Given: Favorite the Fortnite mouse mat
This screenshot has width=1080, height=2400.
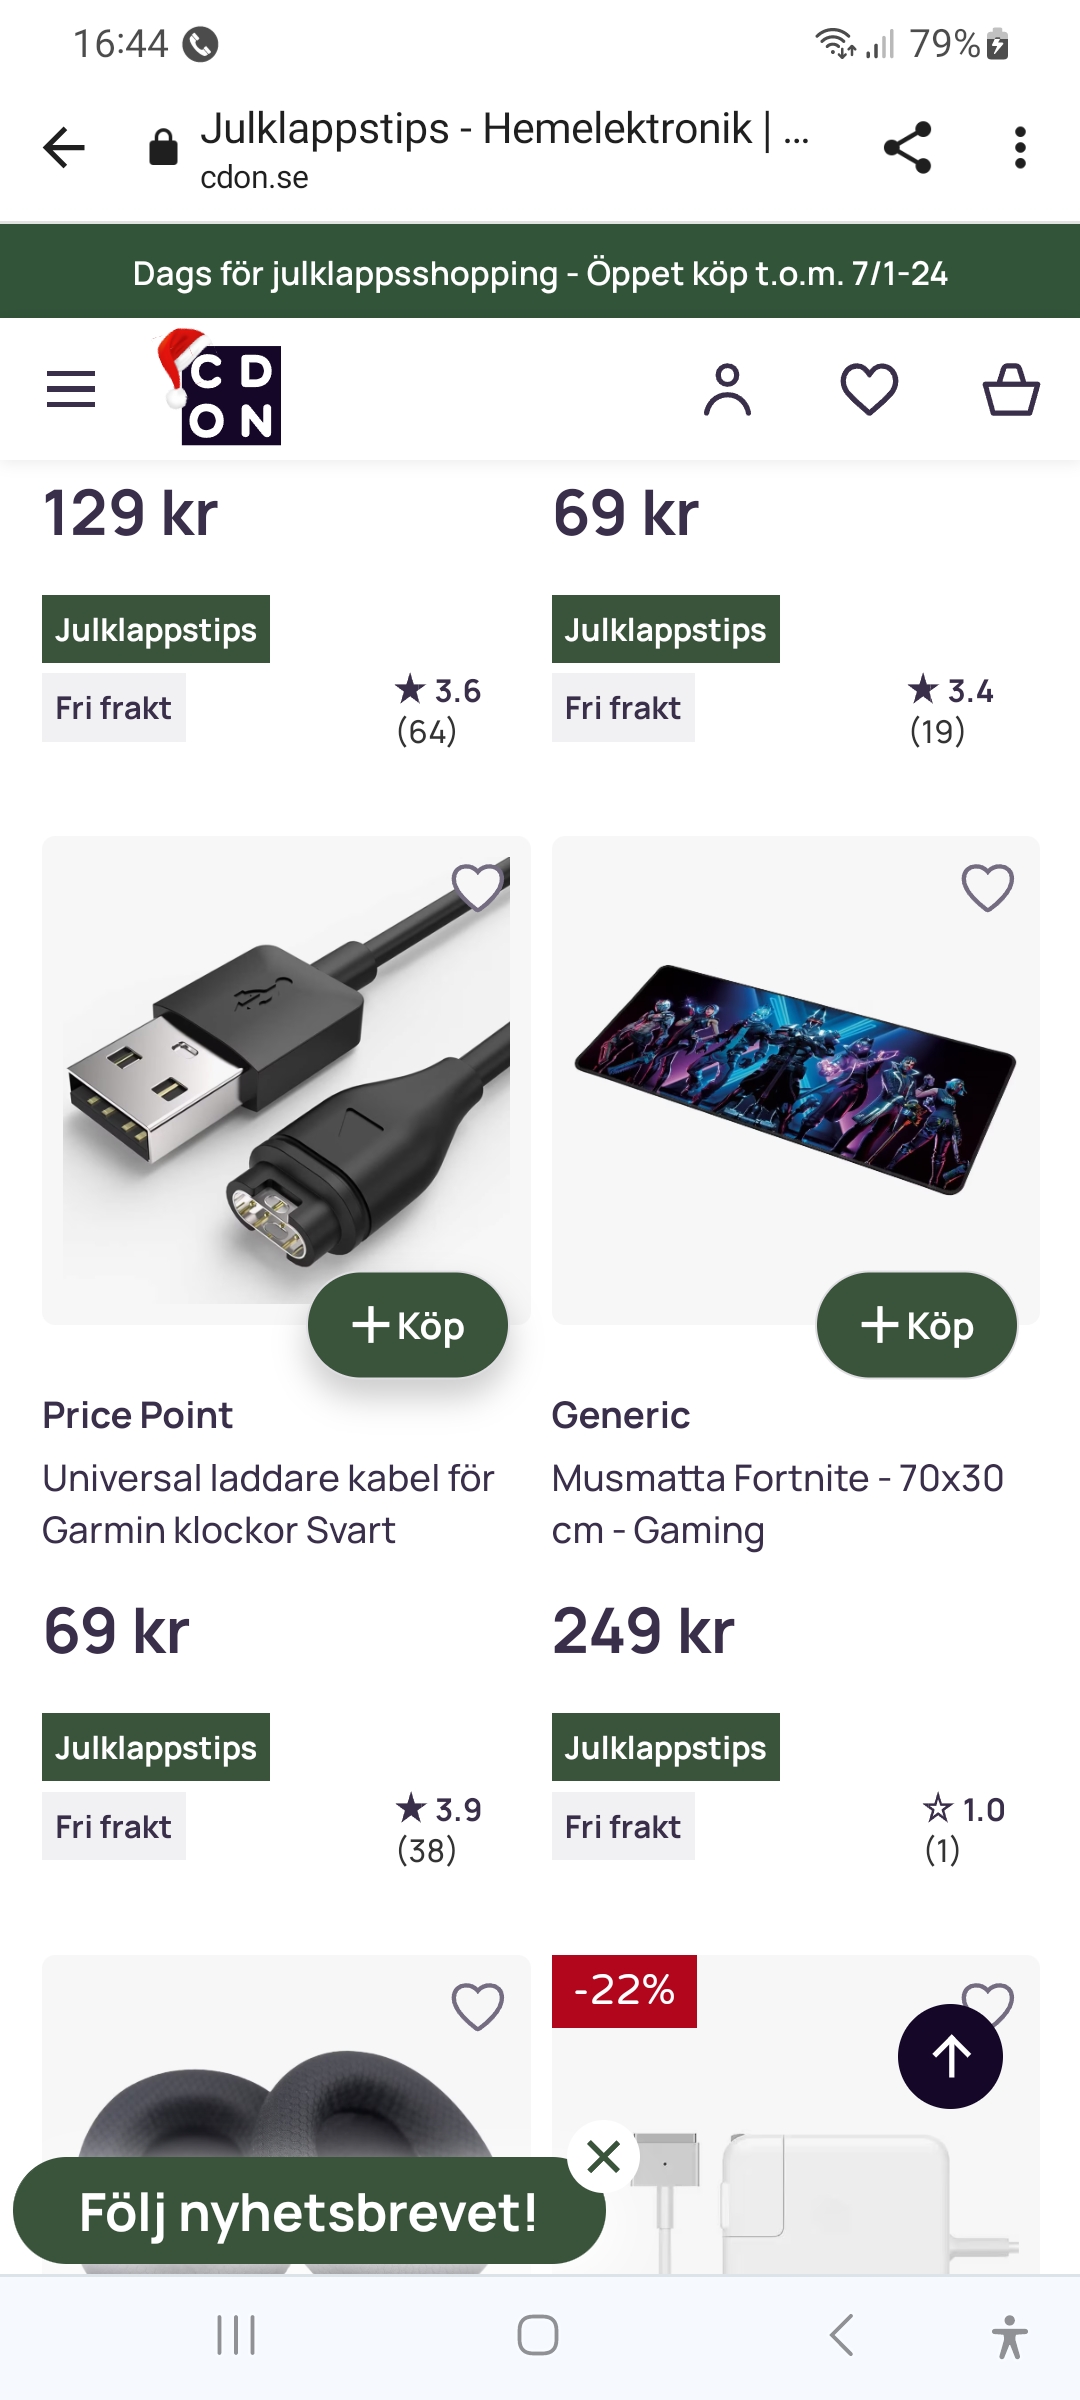Looking at the screenshot, I should pos(987,887).
